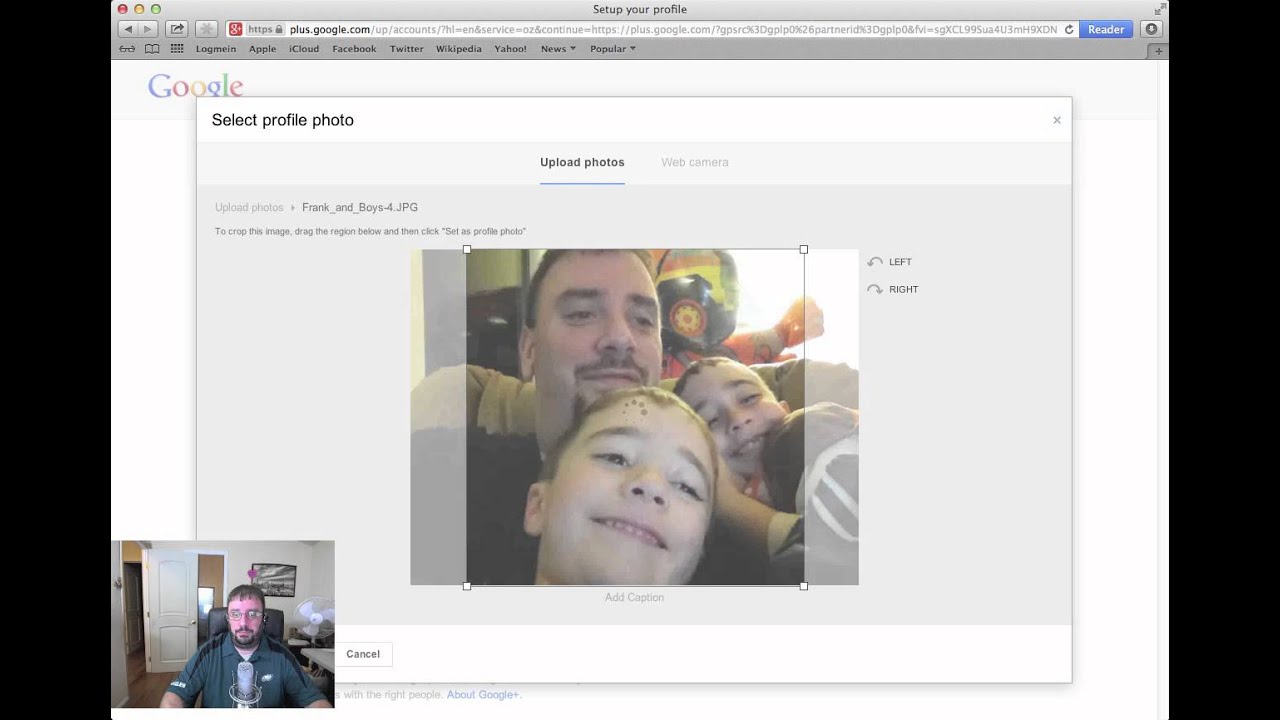Click the bottom-right crop handle
This screenshot has height=720, width=1280.
(x=804, y=586)
